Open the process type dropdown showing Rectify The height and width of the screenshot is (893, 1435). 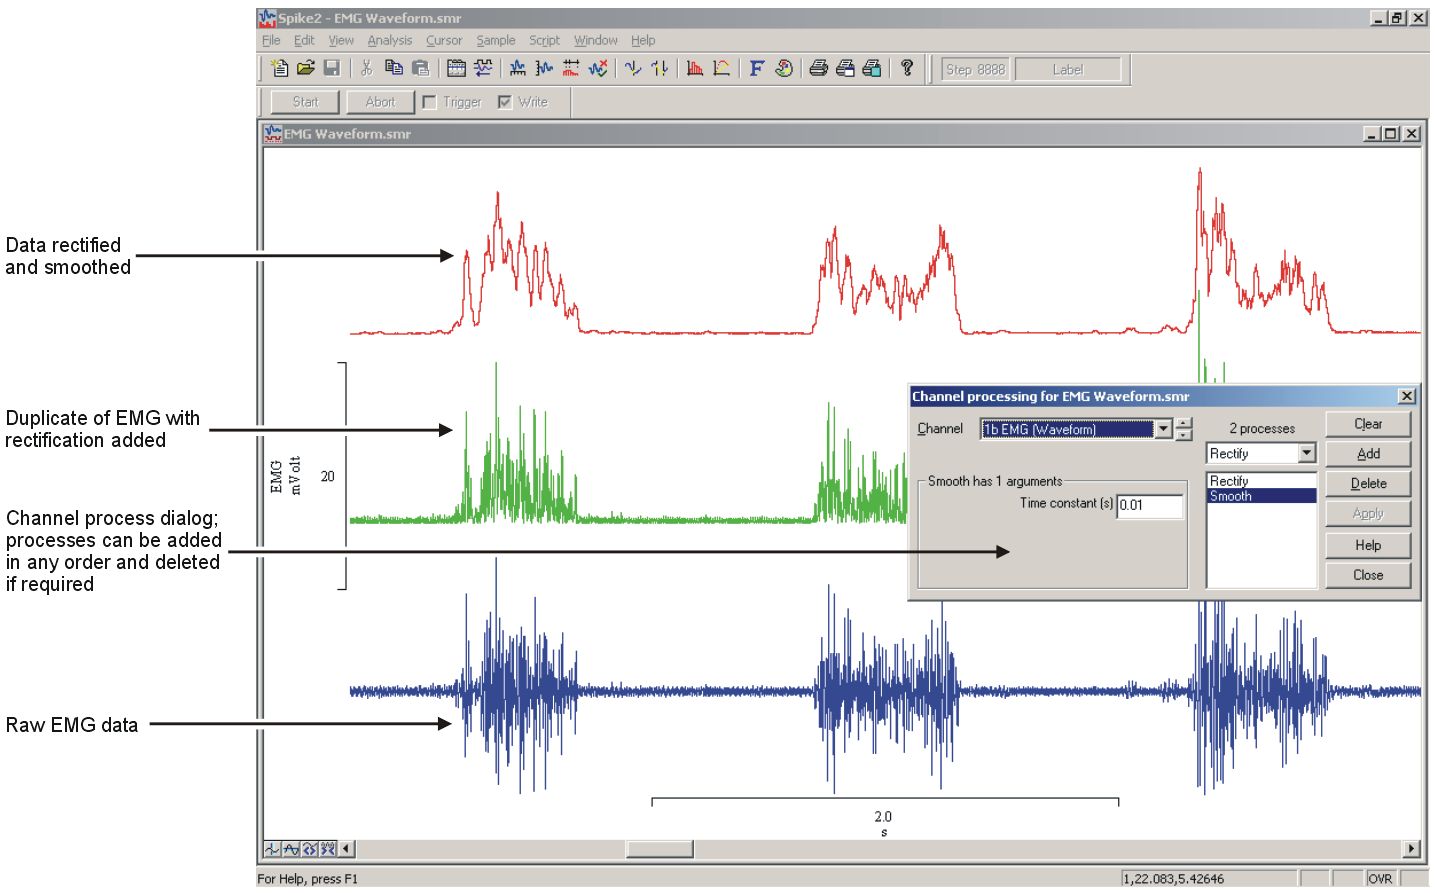pos(1306,453)
